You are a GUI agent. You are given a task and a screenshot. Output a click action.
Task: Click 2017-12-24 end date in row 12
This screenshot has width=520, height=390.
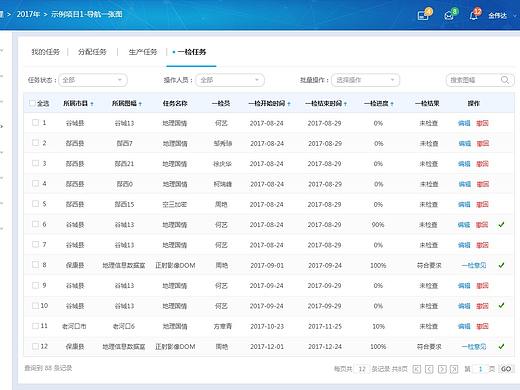[325, 347]
